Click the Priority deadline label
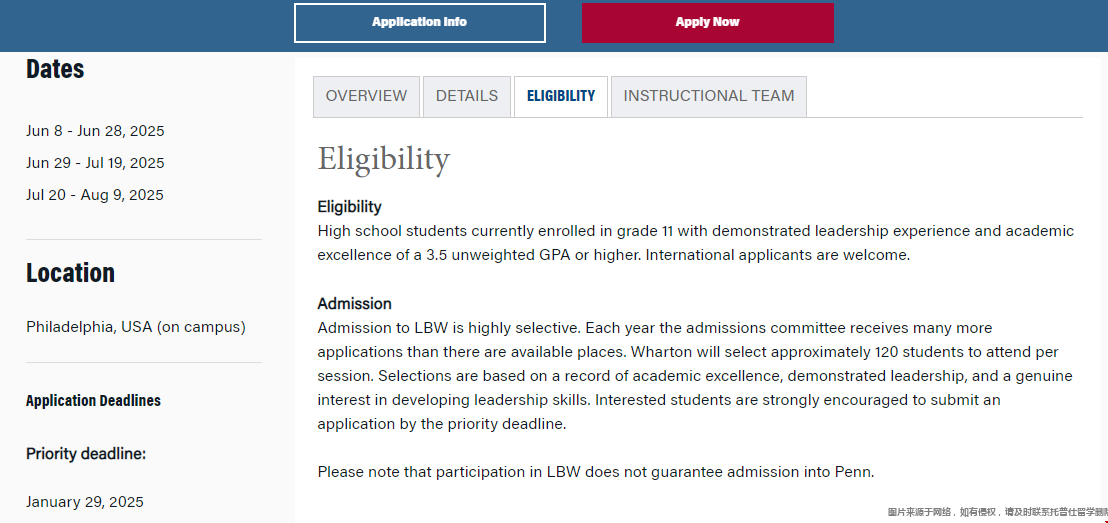 coord(86,454)
